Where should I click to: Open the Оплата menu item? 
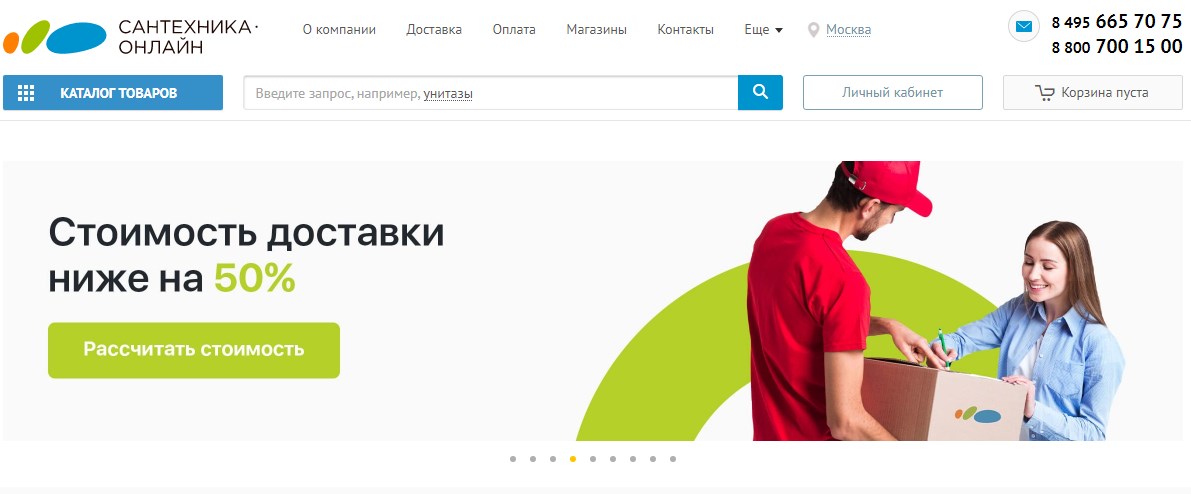pos(514,30)
